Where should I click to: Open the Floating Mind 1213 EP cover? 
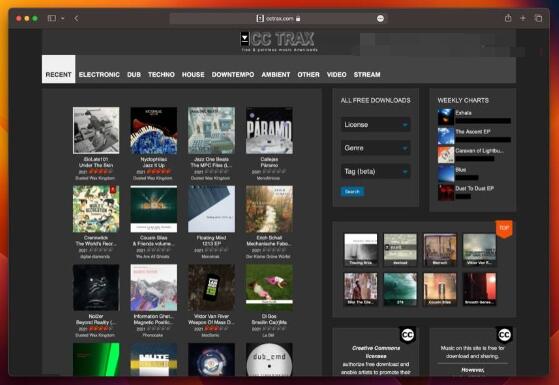[x=211, y=209]
